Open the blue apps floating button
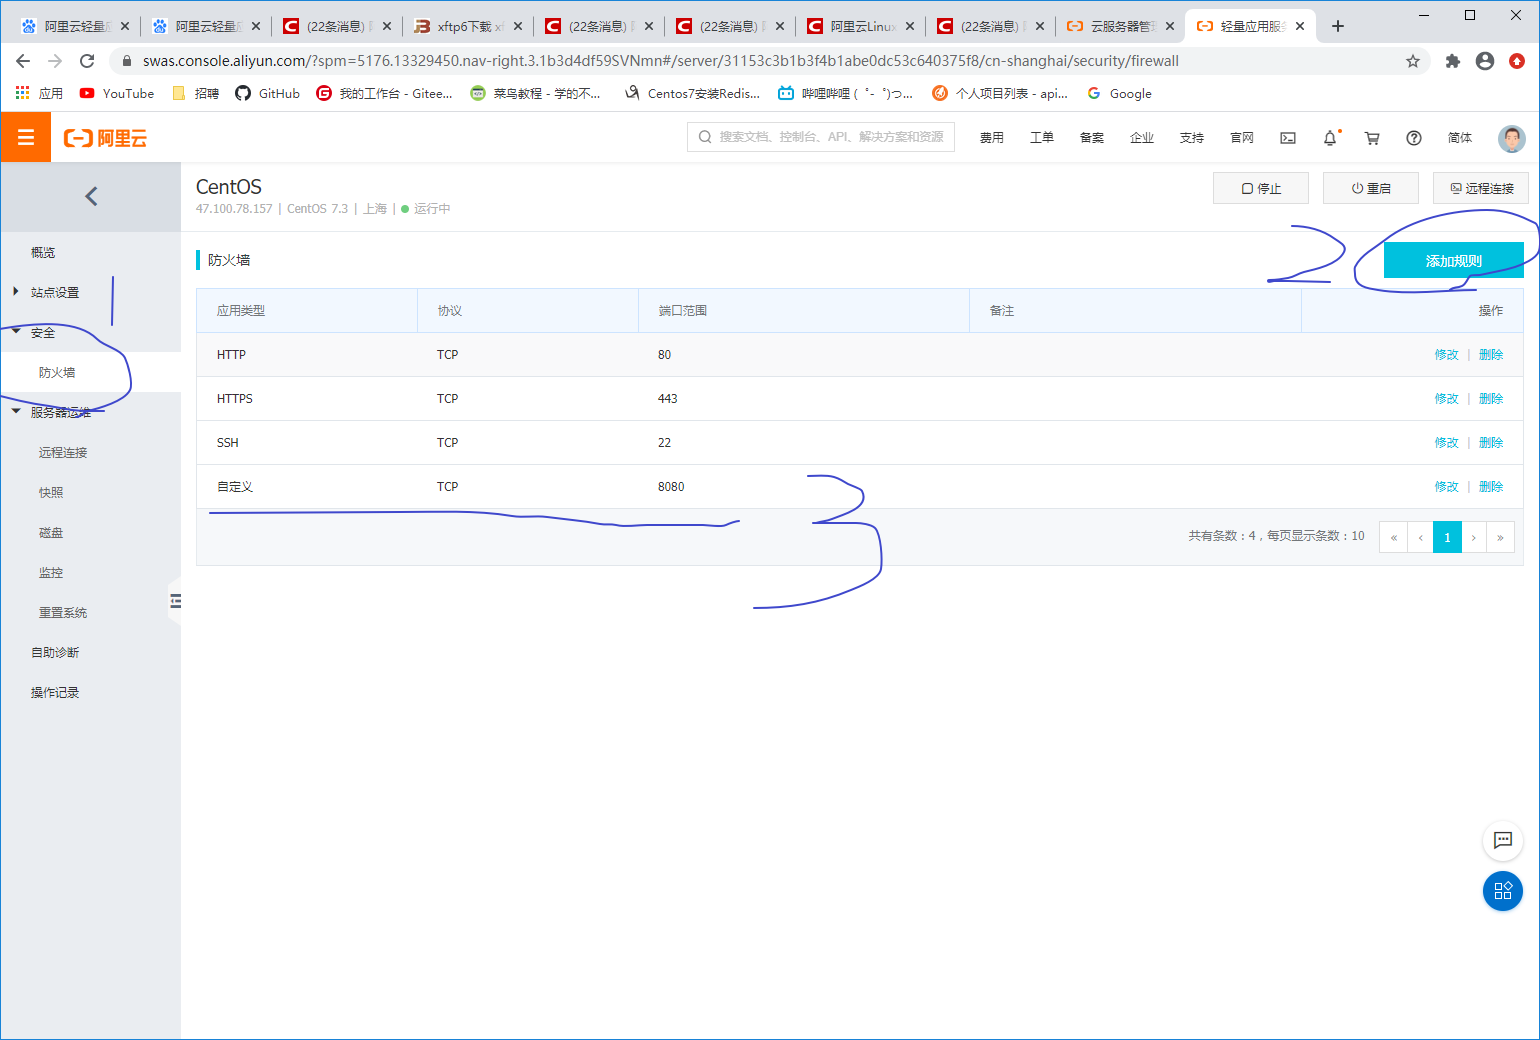 coord(1502,891)
